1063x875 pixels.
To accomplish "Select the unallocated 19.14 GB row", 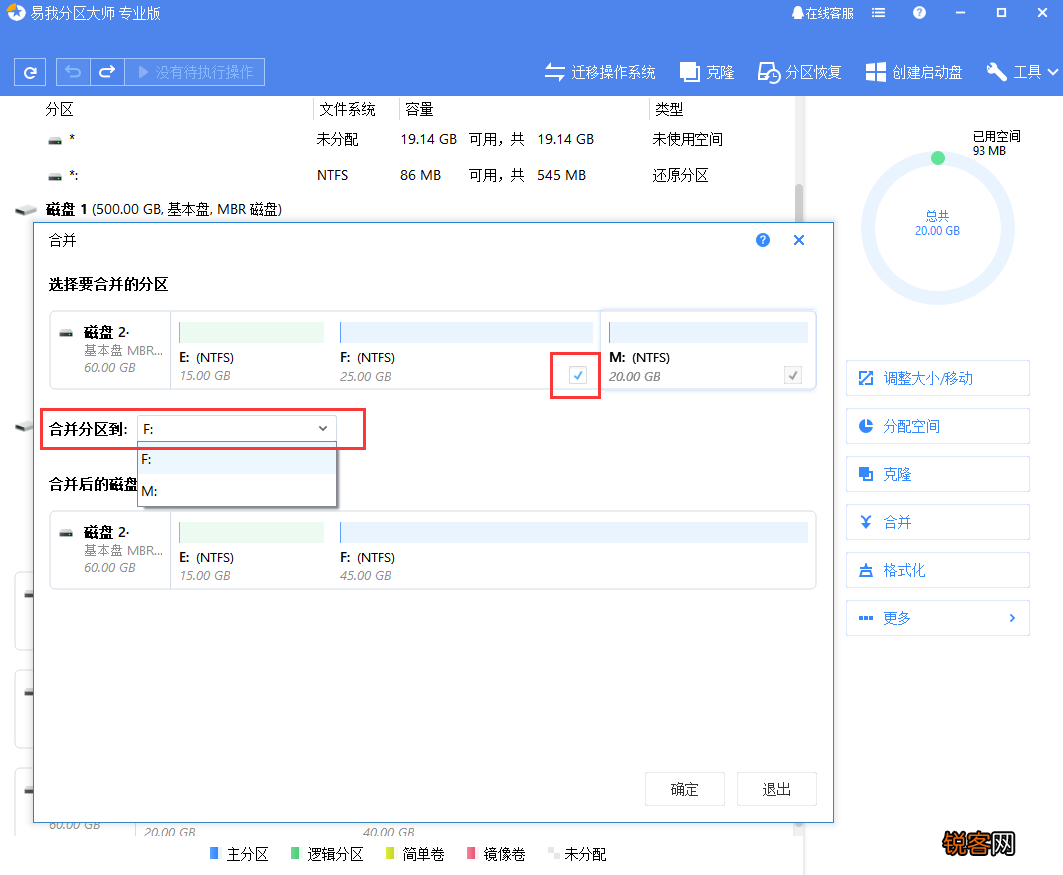I will click(x=400, y=139).
